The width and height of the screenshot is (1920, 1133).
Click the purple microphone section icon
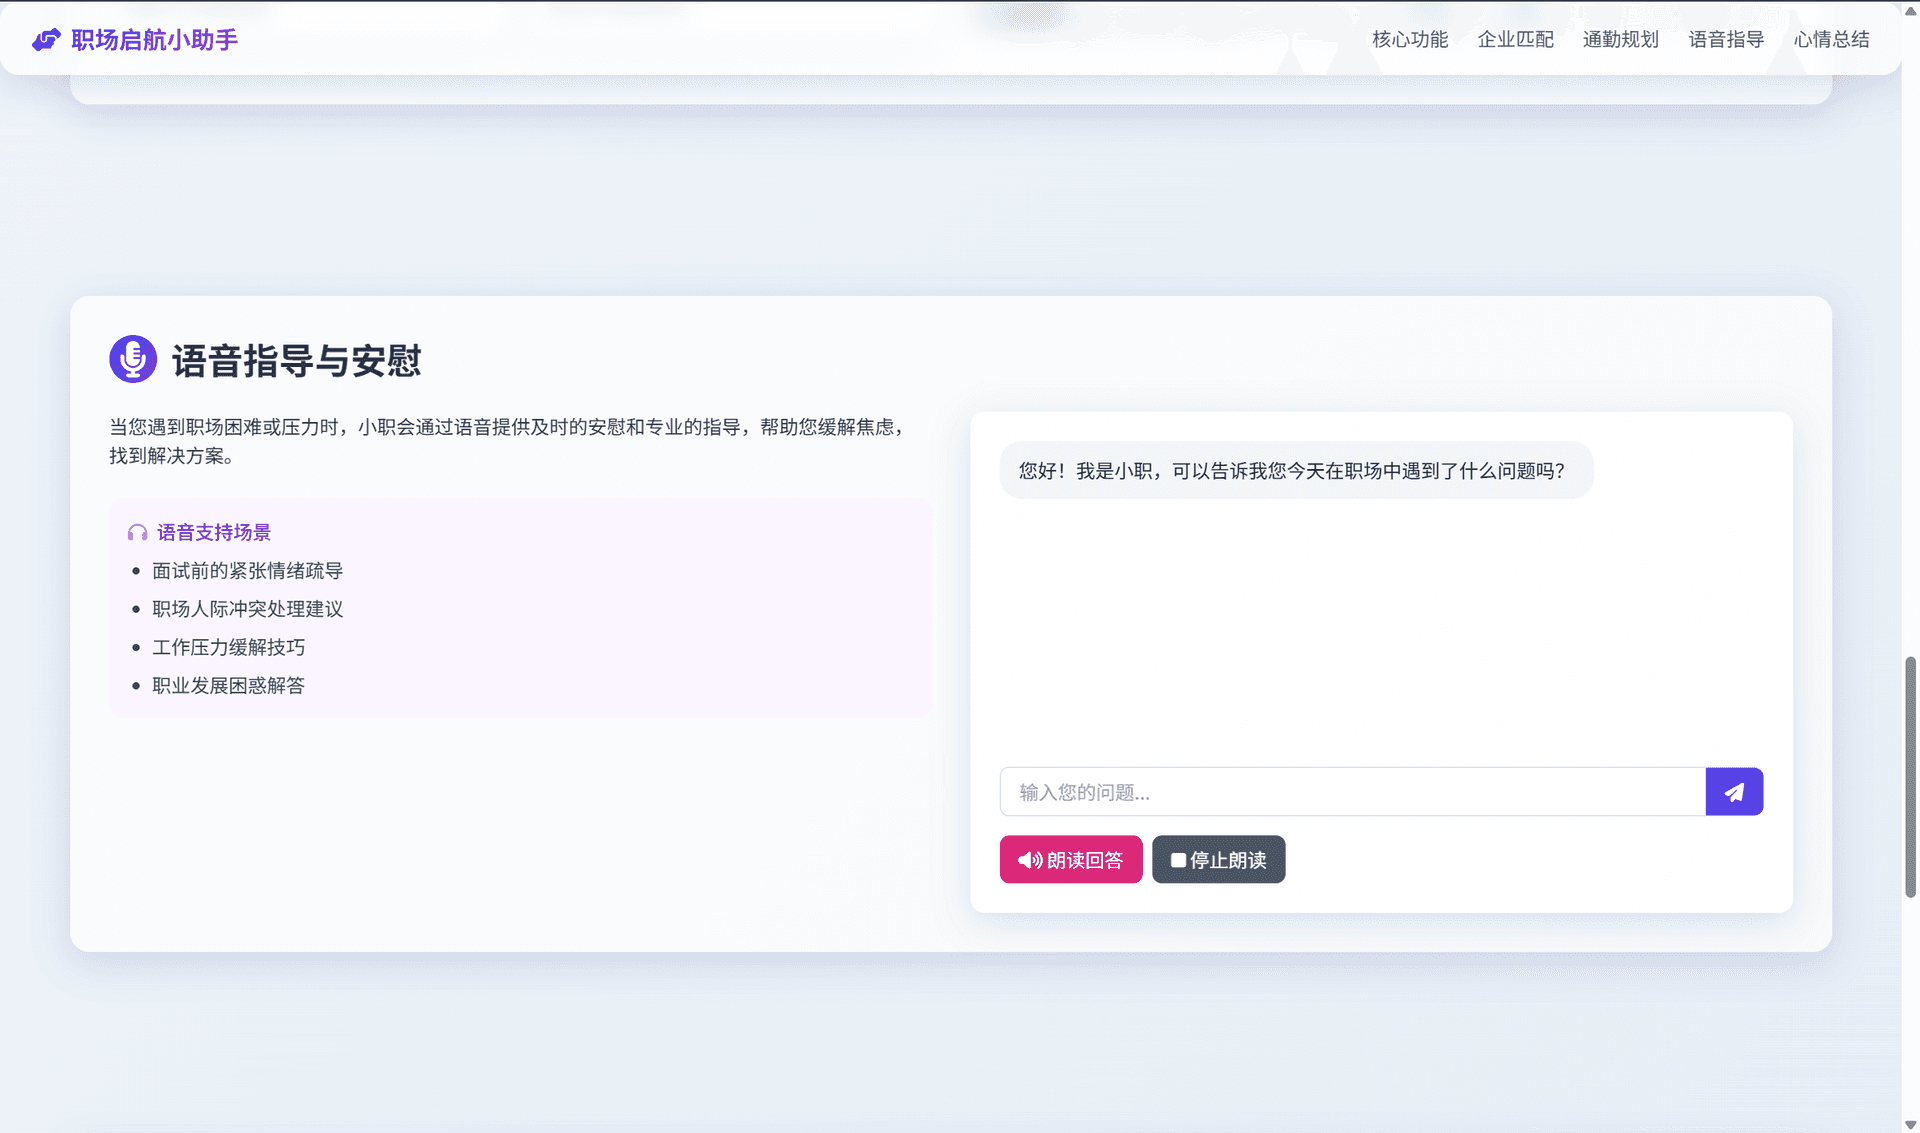click(133, 359)
